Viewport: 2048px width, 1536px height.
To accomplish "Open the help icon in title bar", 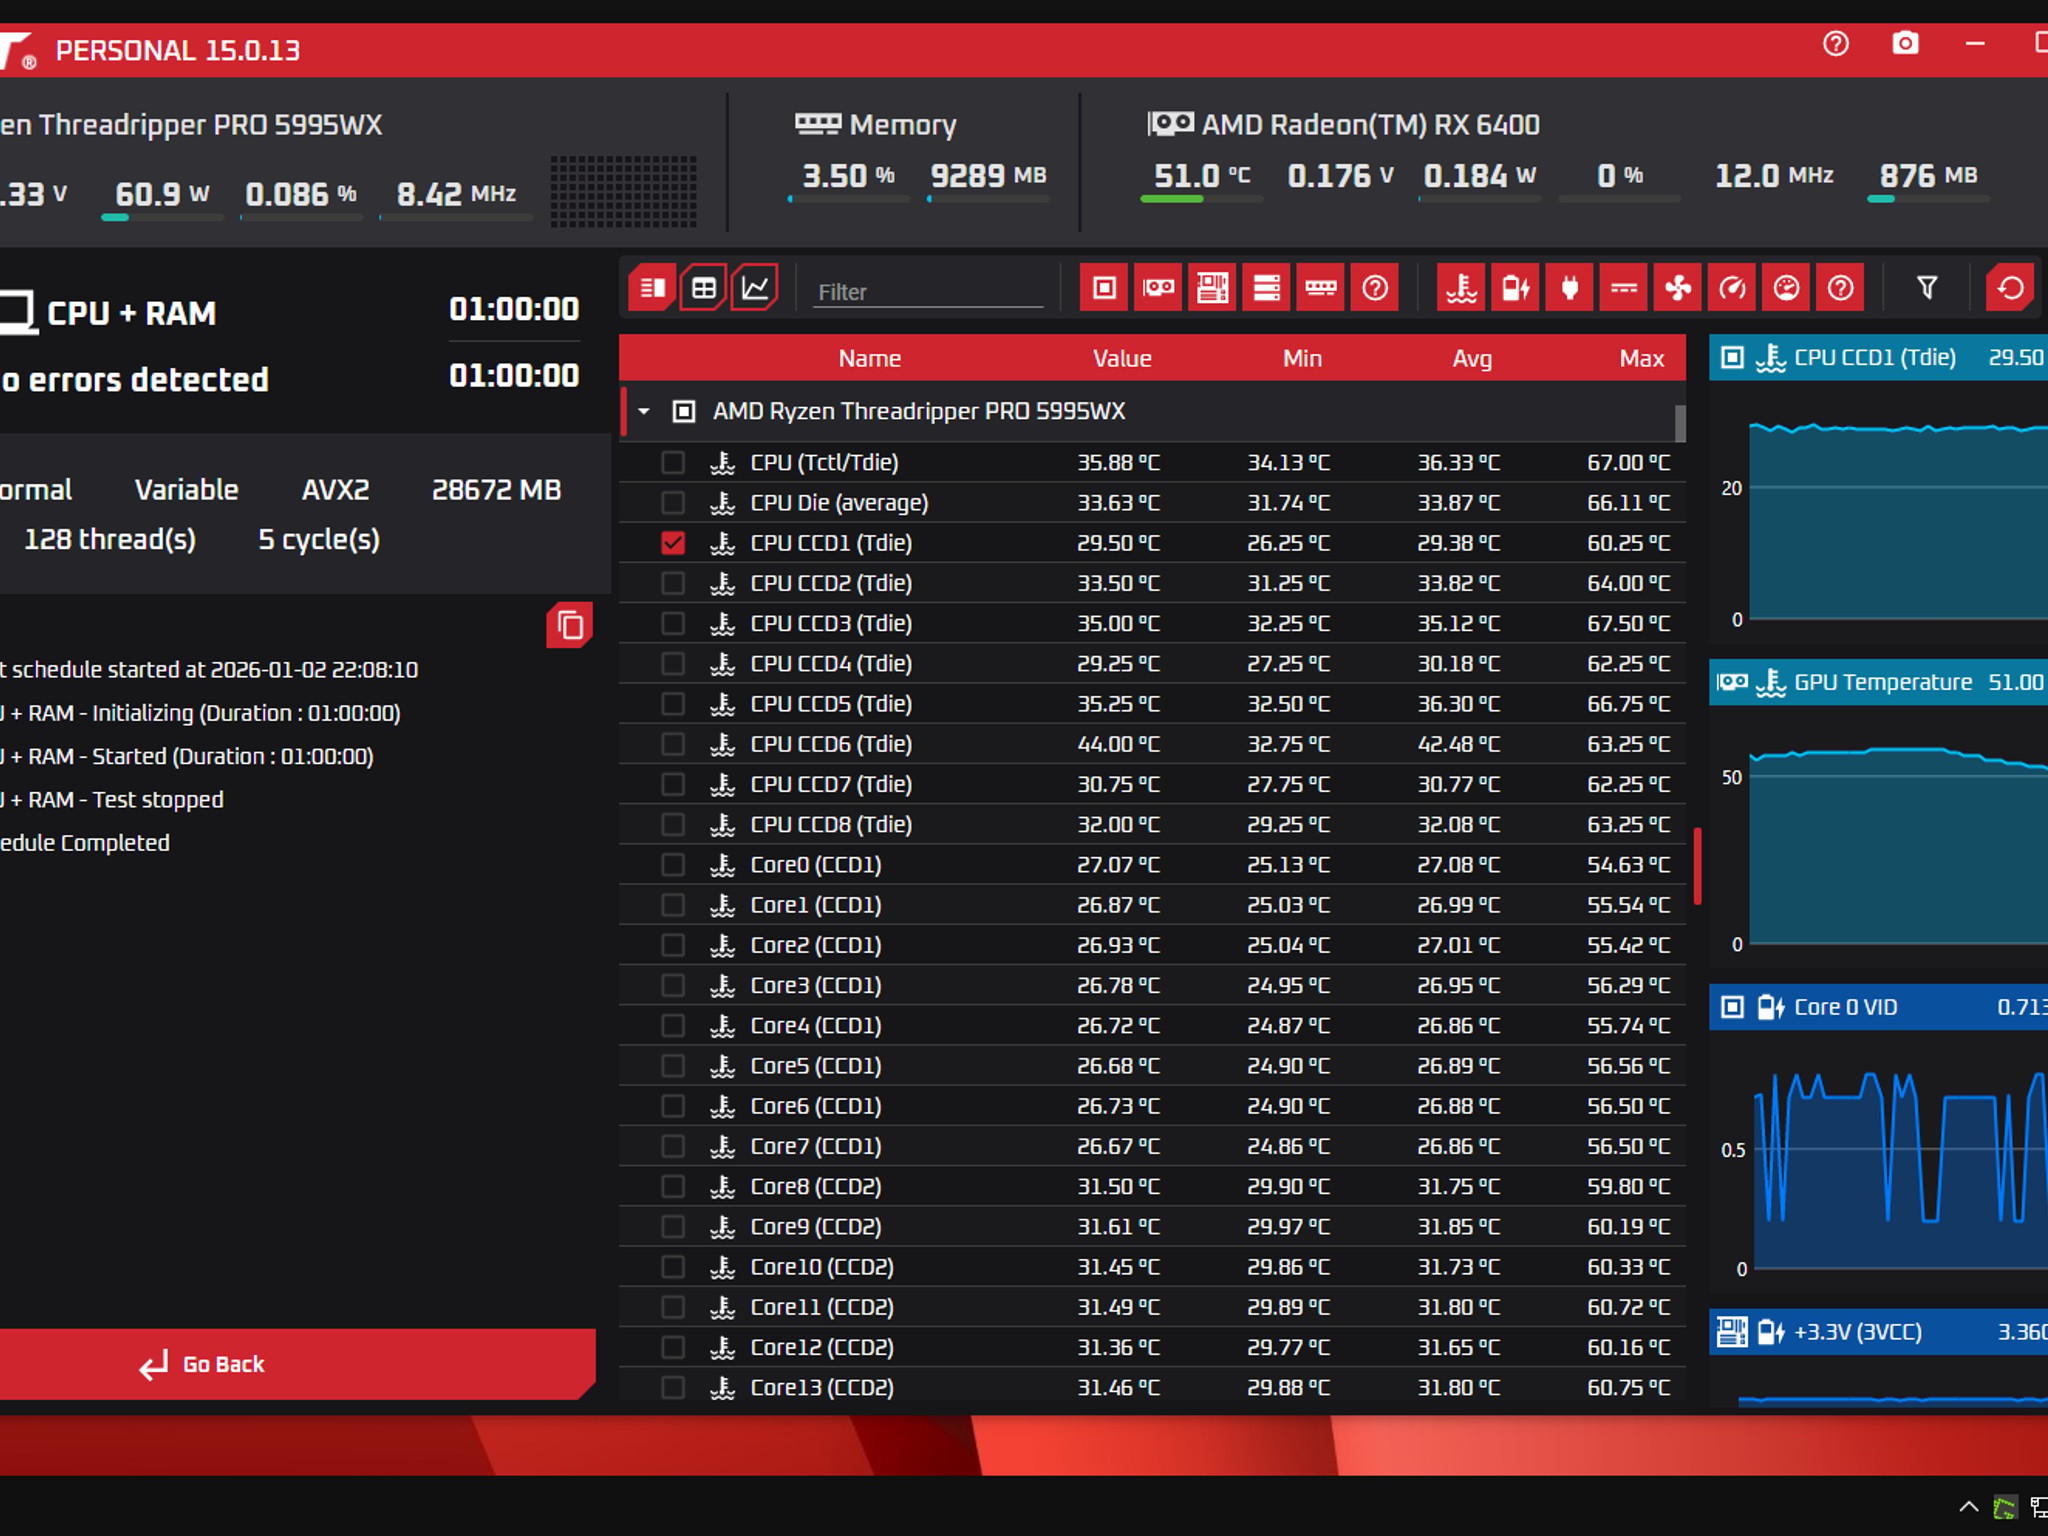I will 1836,44.
